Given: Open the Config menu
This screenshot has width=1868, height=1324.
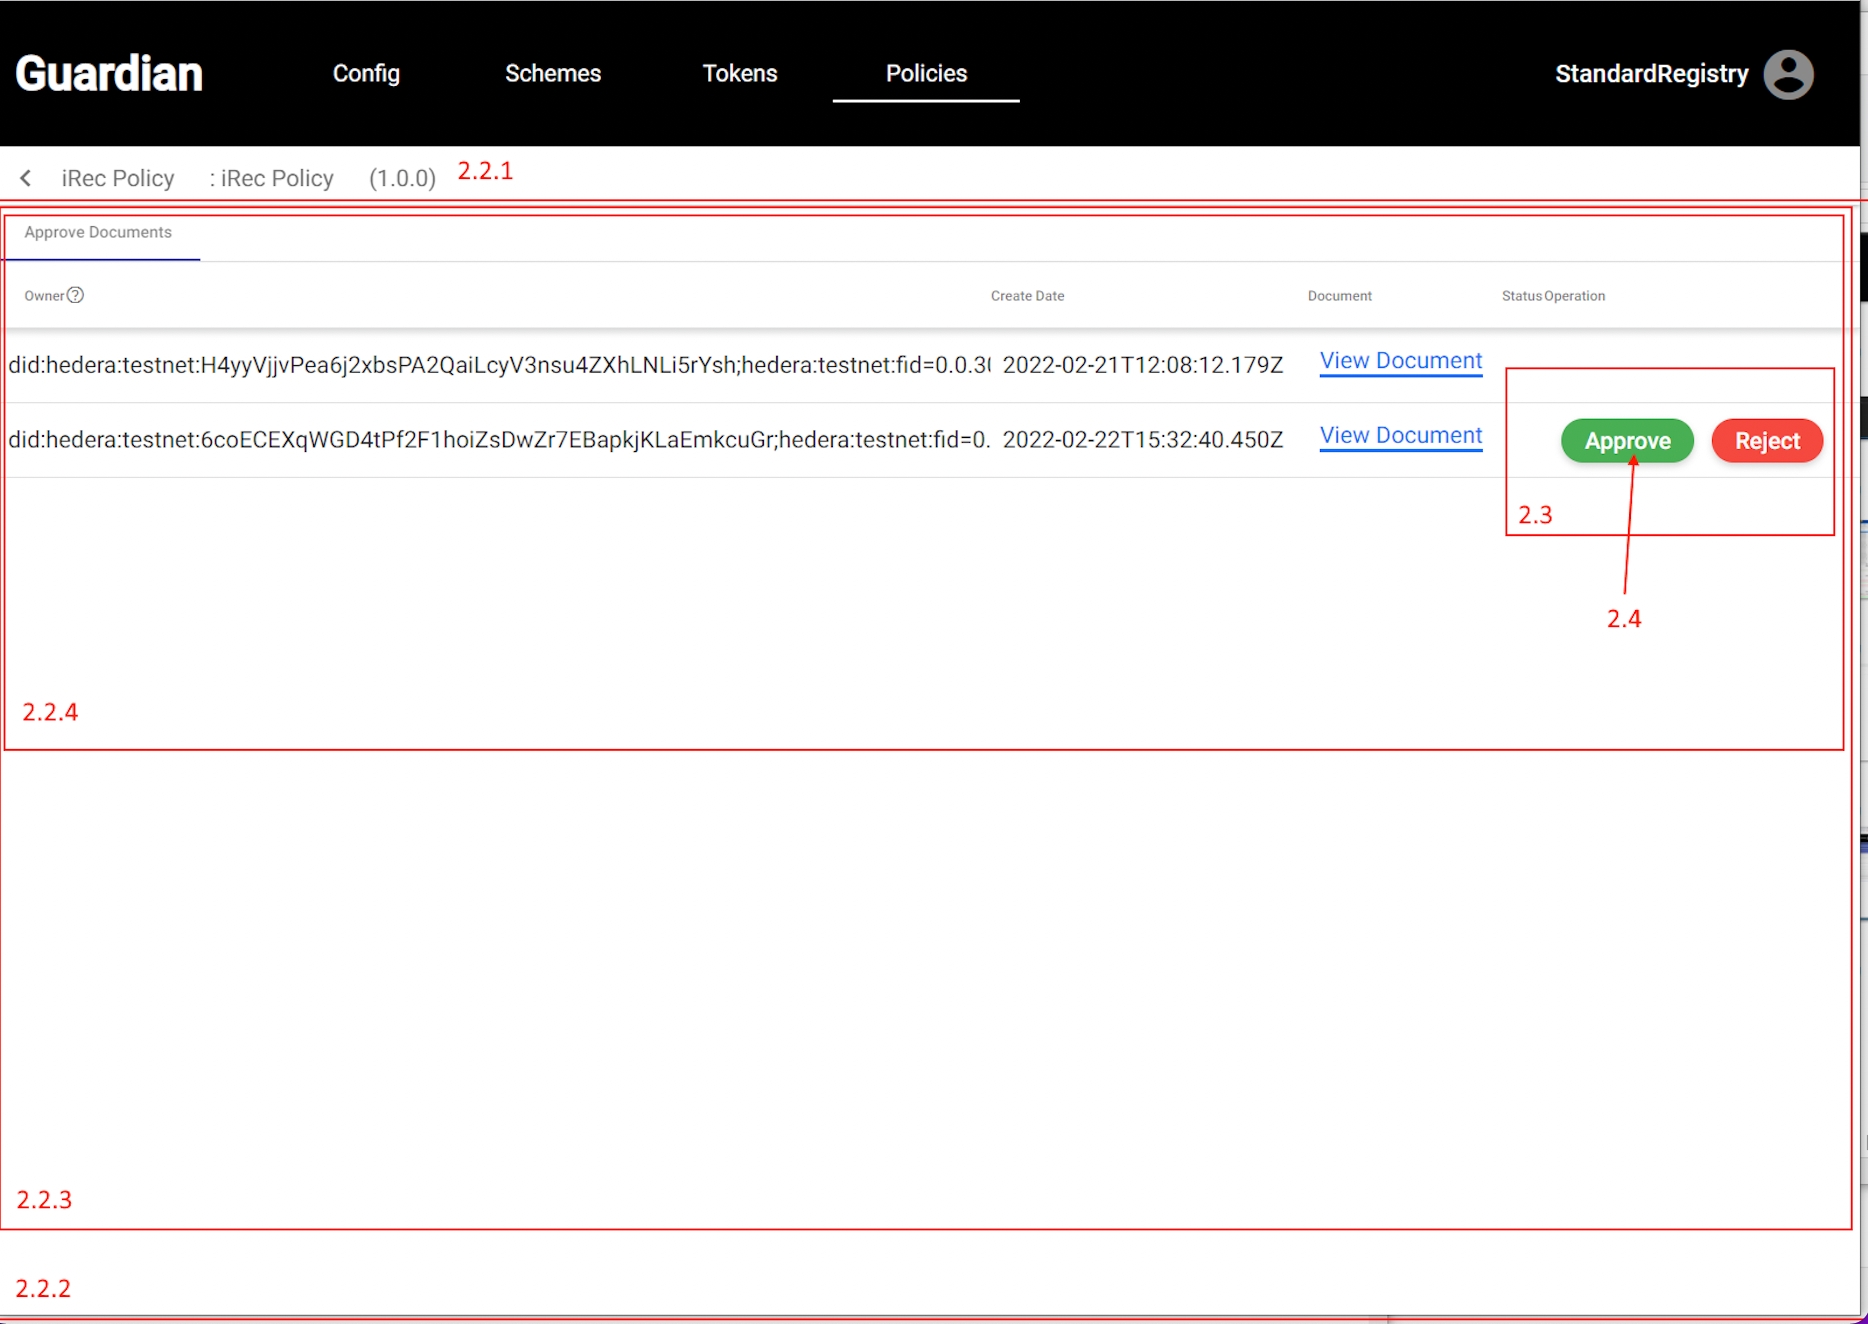Looking at the screenshot, I should (366, 74).
